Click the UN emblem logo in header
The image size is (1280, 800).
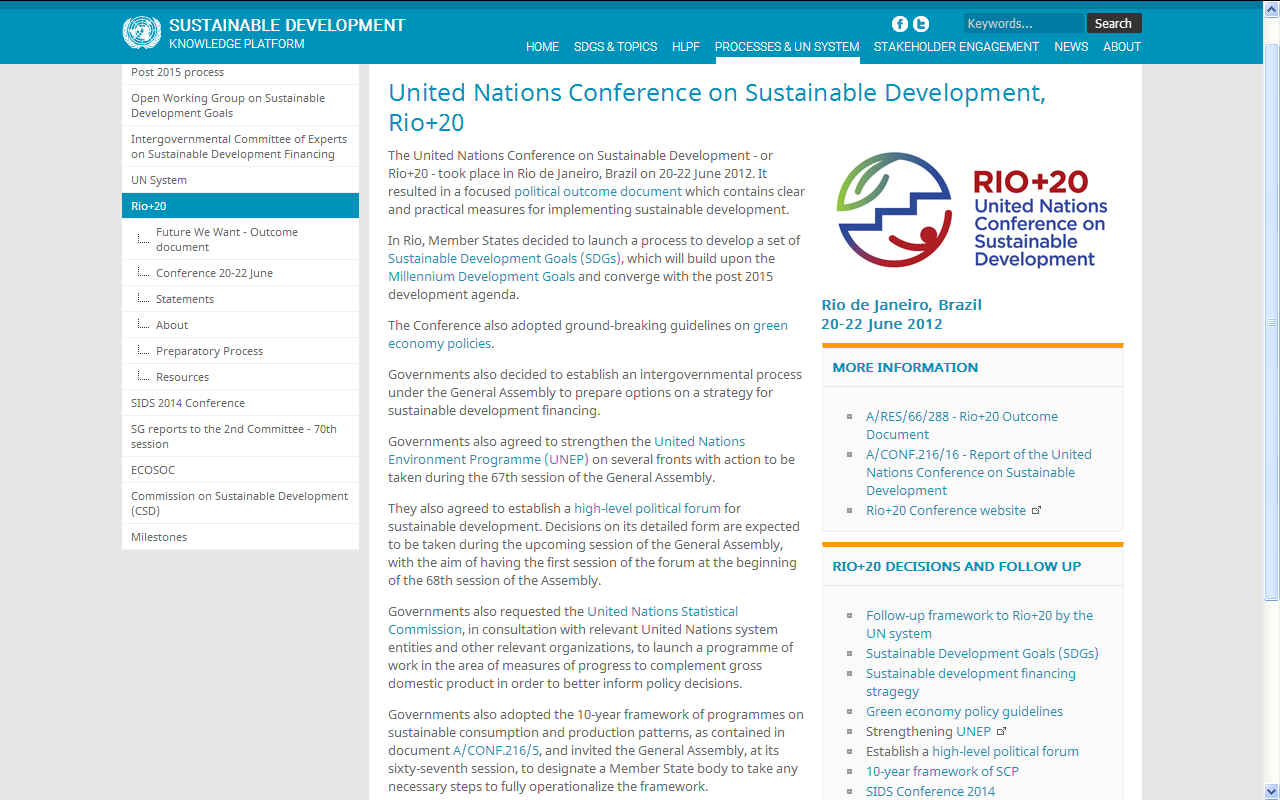pos(142,33)
